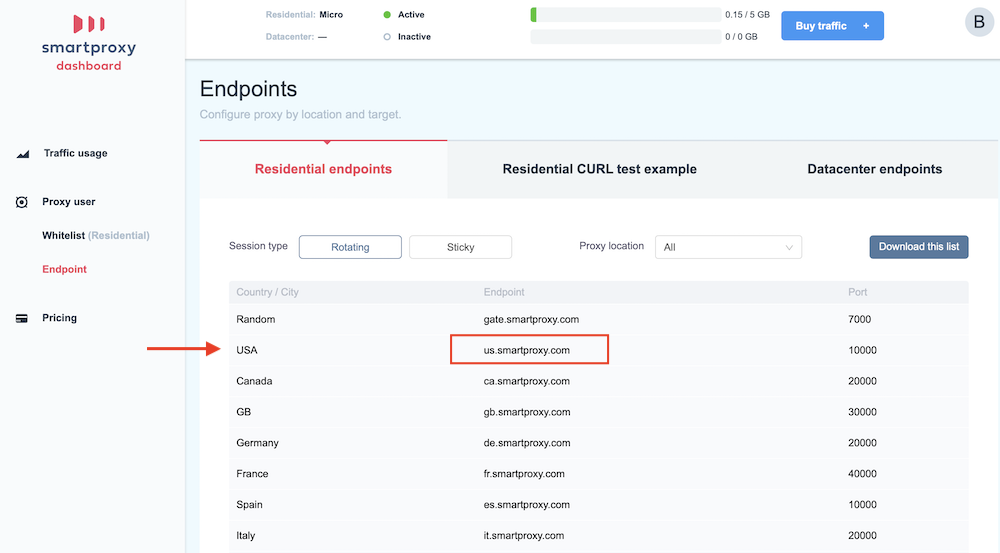Switch to Residential CURL test example tab

tap(599, 169)
